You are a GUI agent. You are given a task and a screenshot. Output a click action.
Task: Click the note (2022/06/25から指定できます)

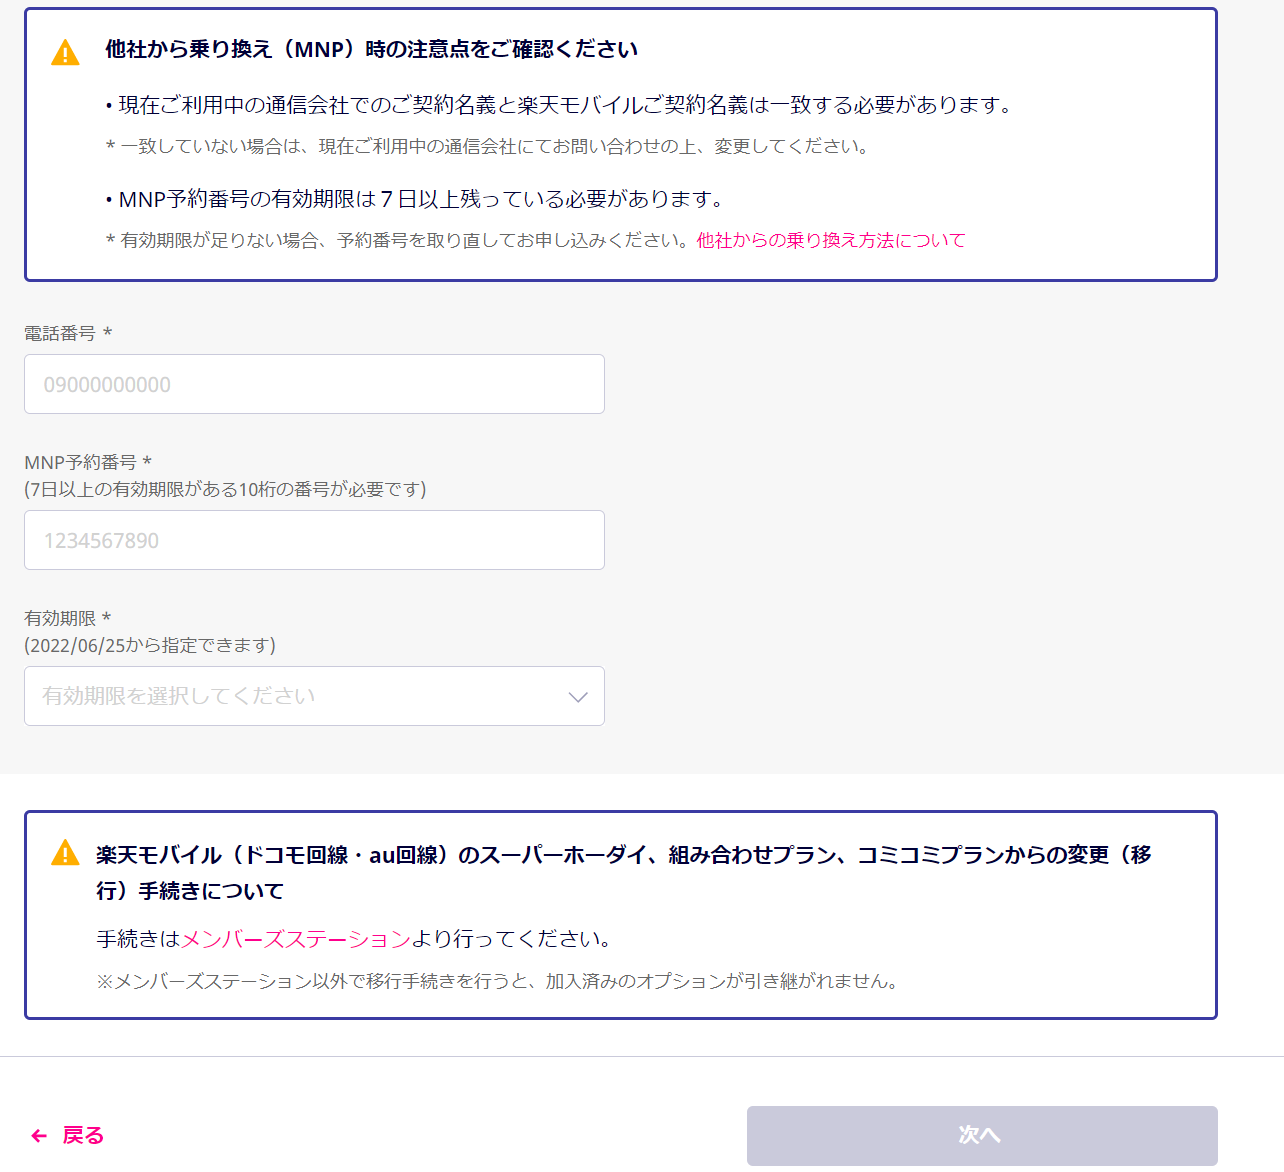click(x=150, y=645)
